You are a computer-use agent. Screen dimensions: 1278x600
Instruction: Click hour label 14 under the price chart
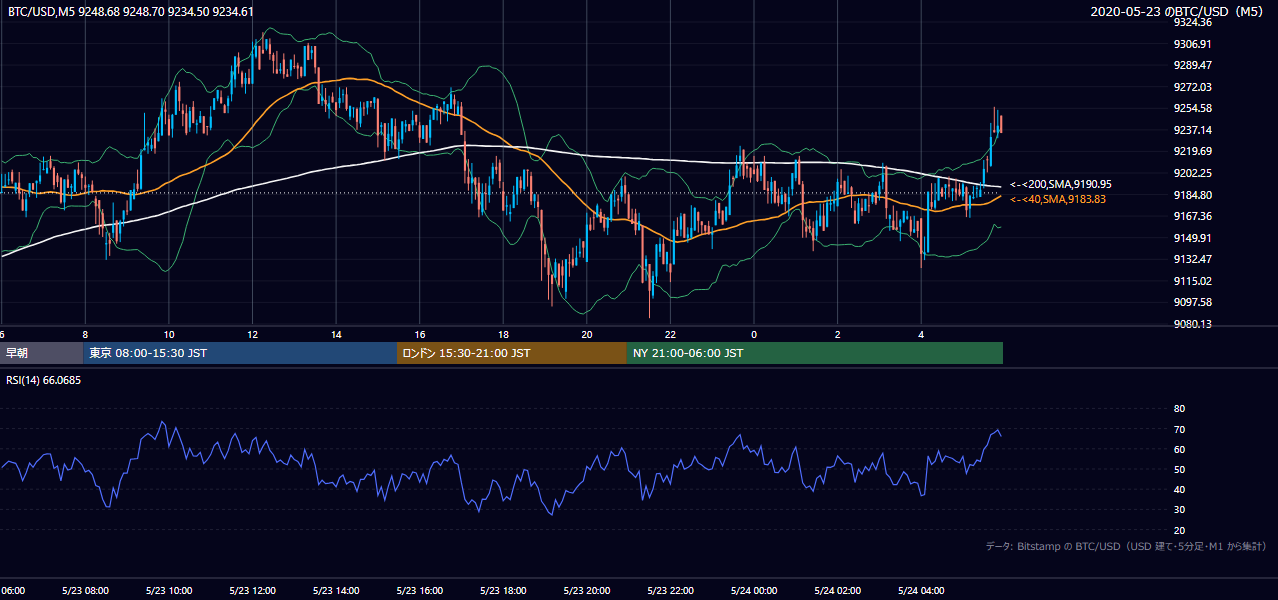tap(336, 335)
